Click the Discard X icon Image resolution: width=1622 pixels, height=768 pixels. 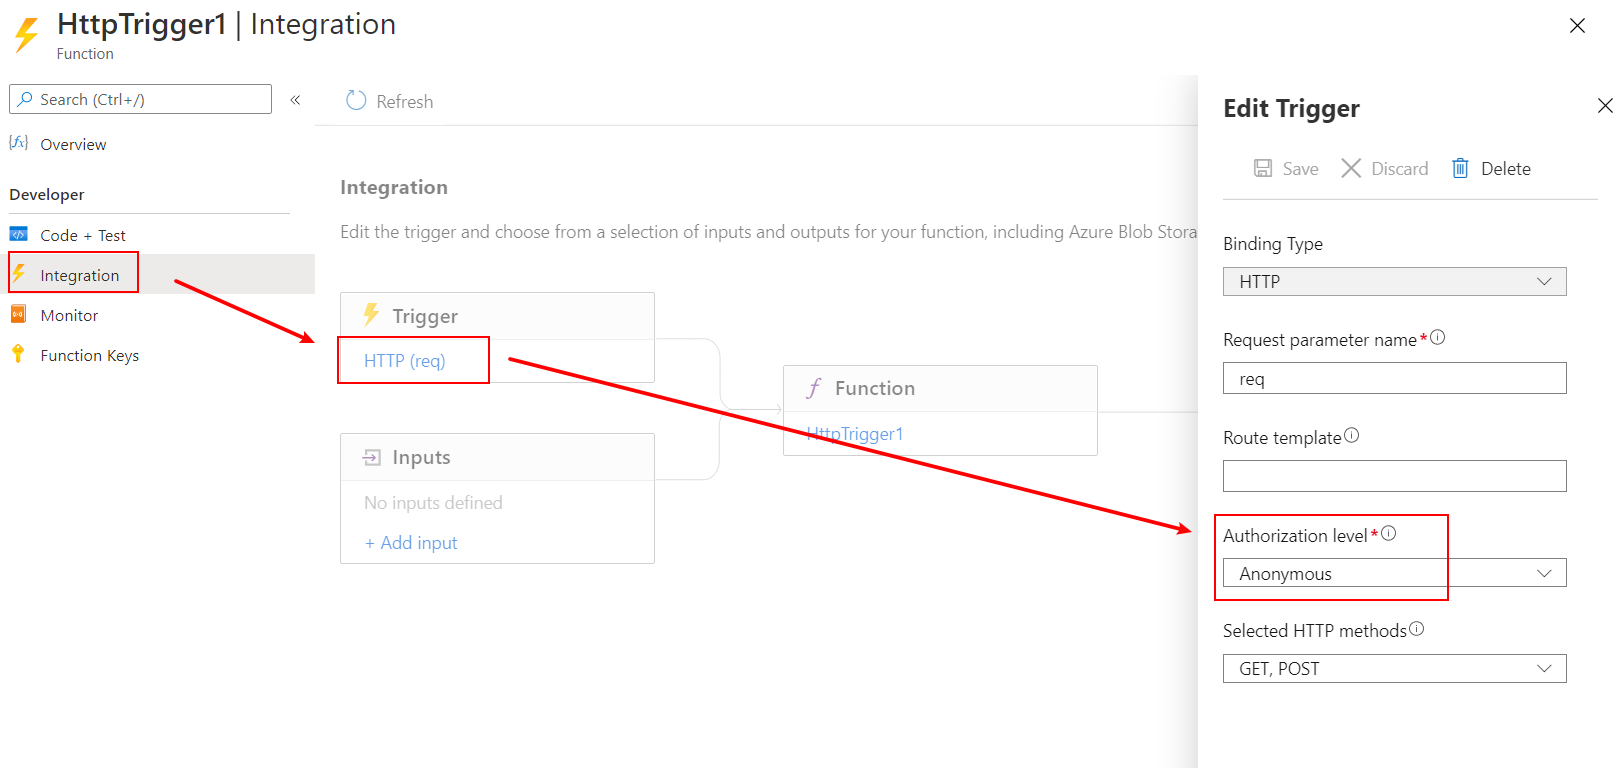coord(1351,168)
